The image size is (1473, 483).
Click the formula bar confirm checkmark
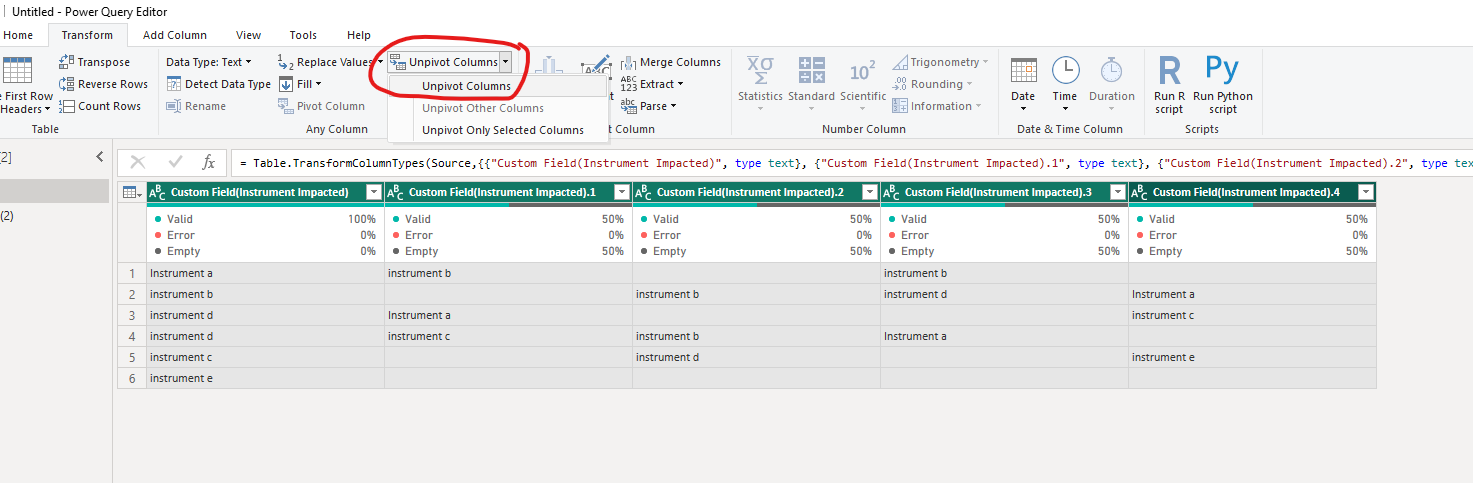[x=175, y=162]
